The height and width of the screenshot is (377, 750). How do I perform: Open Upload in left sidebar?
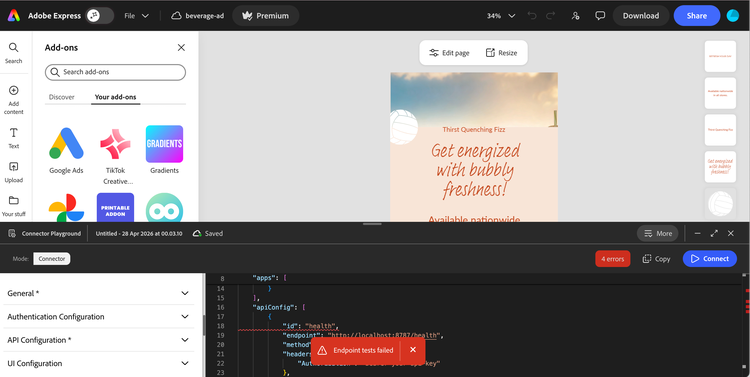[x=13, y=172]
